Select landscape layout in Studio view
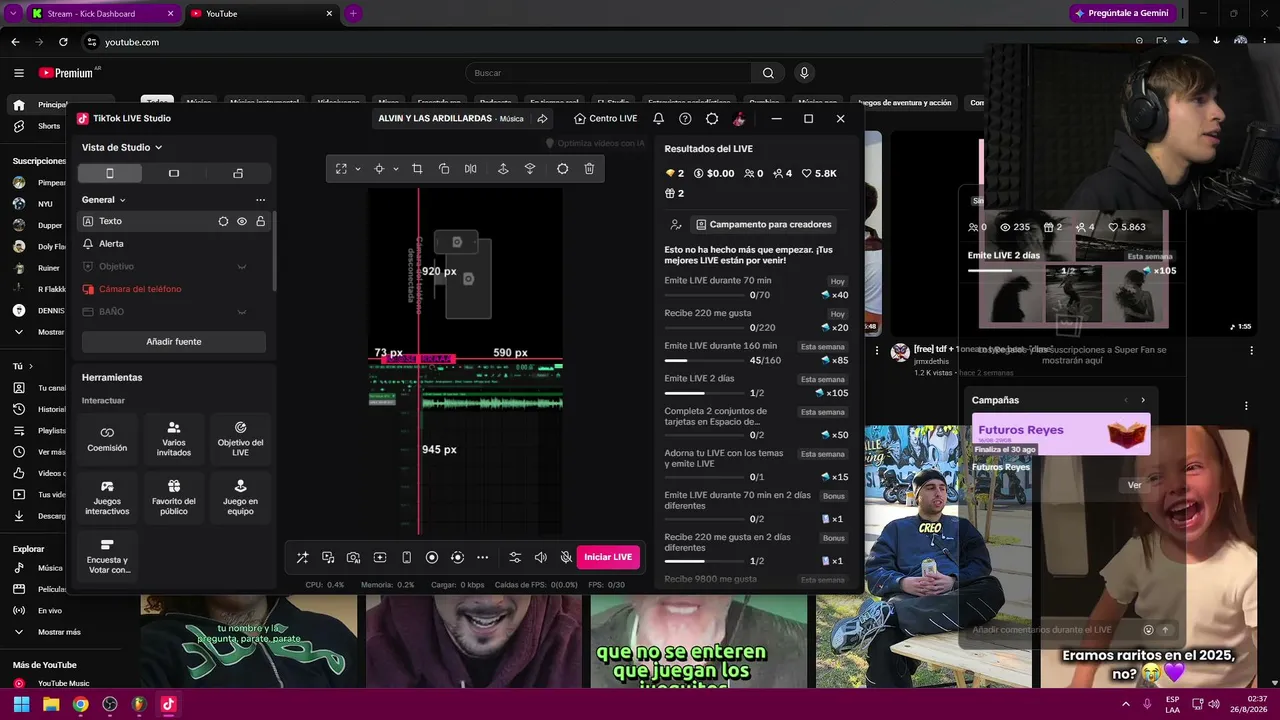 [174, 173]
